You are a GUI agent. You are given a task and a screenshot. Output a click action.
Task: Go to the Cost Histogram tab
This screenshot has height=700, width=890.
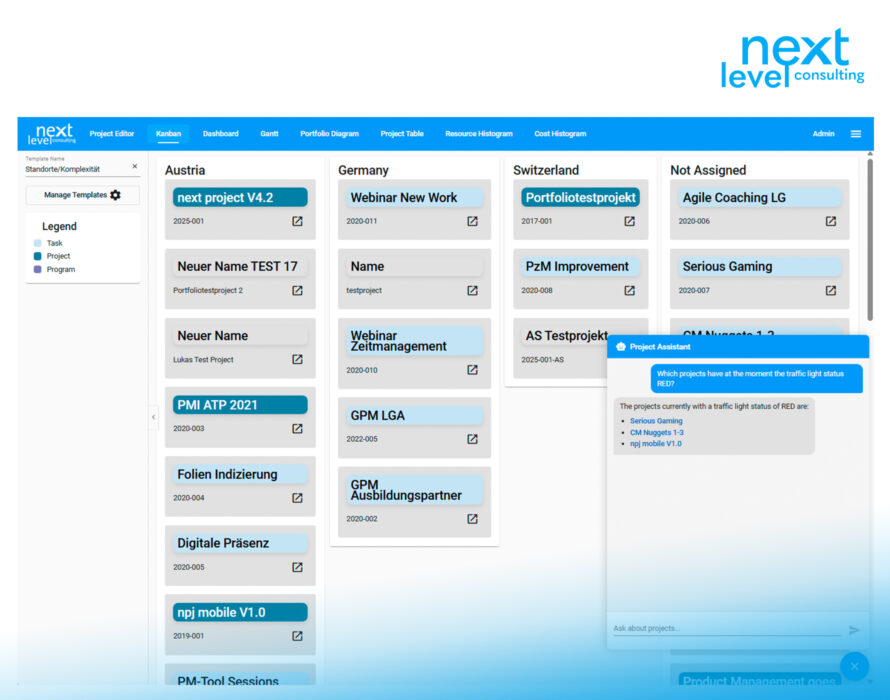coord(560,134)
